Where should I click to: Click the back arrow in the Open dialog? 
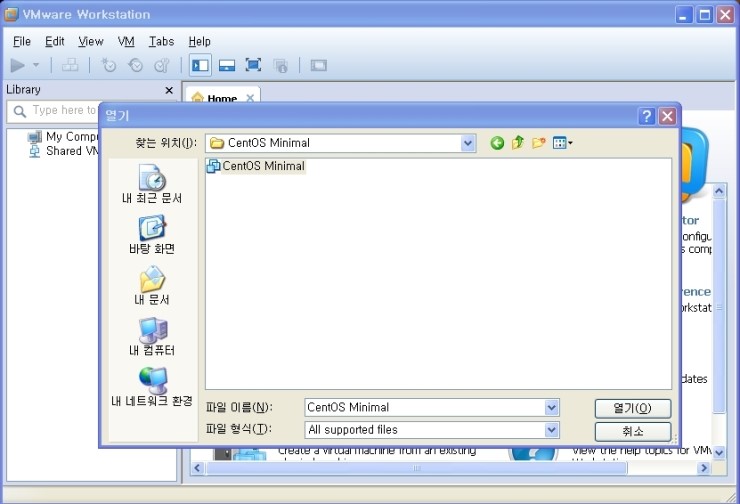[497, 143]
